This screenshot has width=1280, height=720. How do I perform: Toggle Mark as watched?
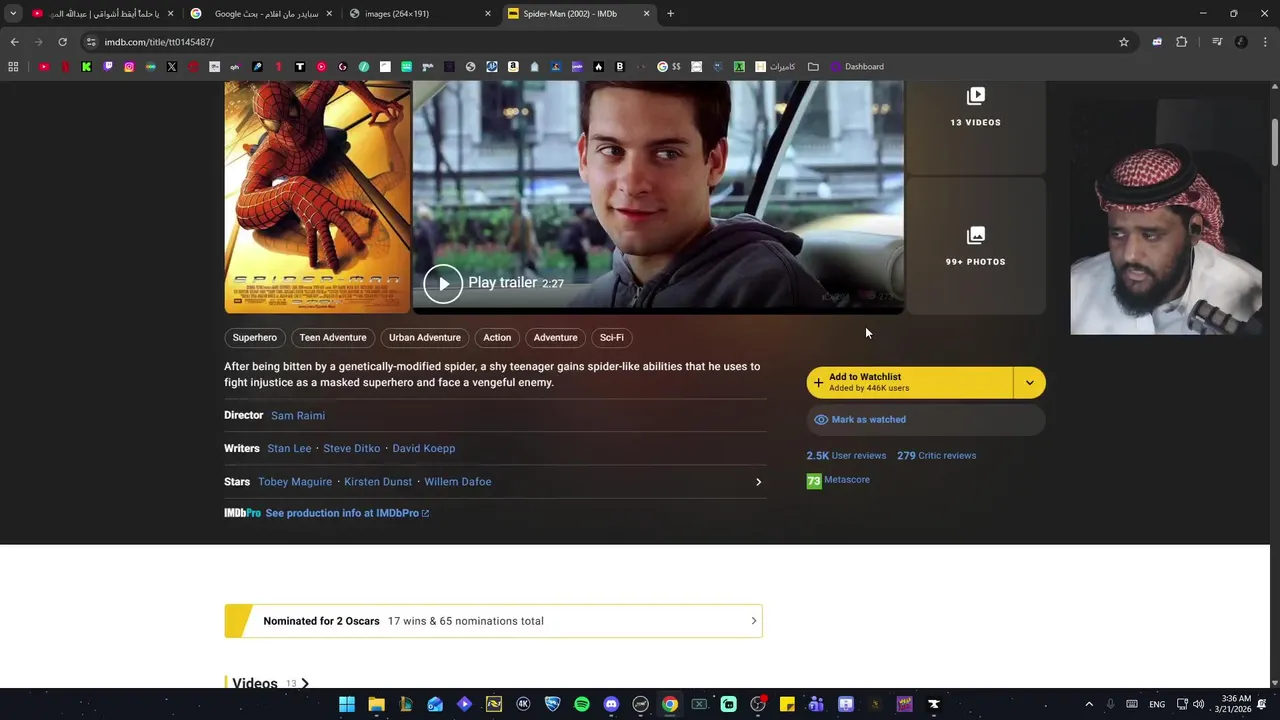[926, 420]
